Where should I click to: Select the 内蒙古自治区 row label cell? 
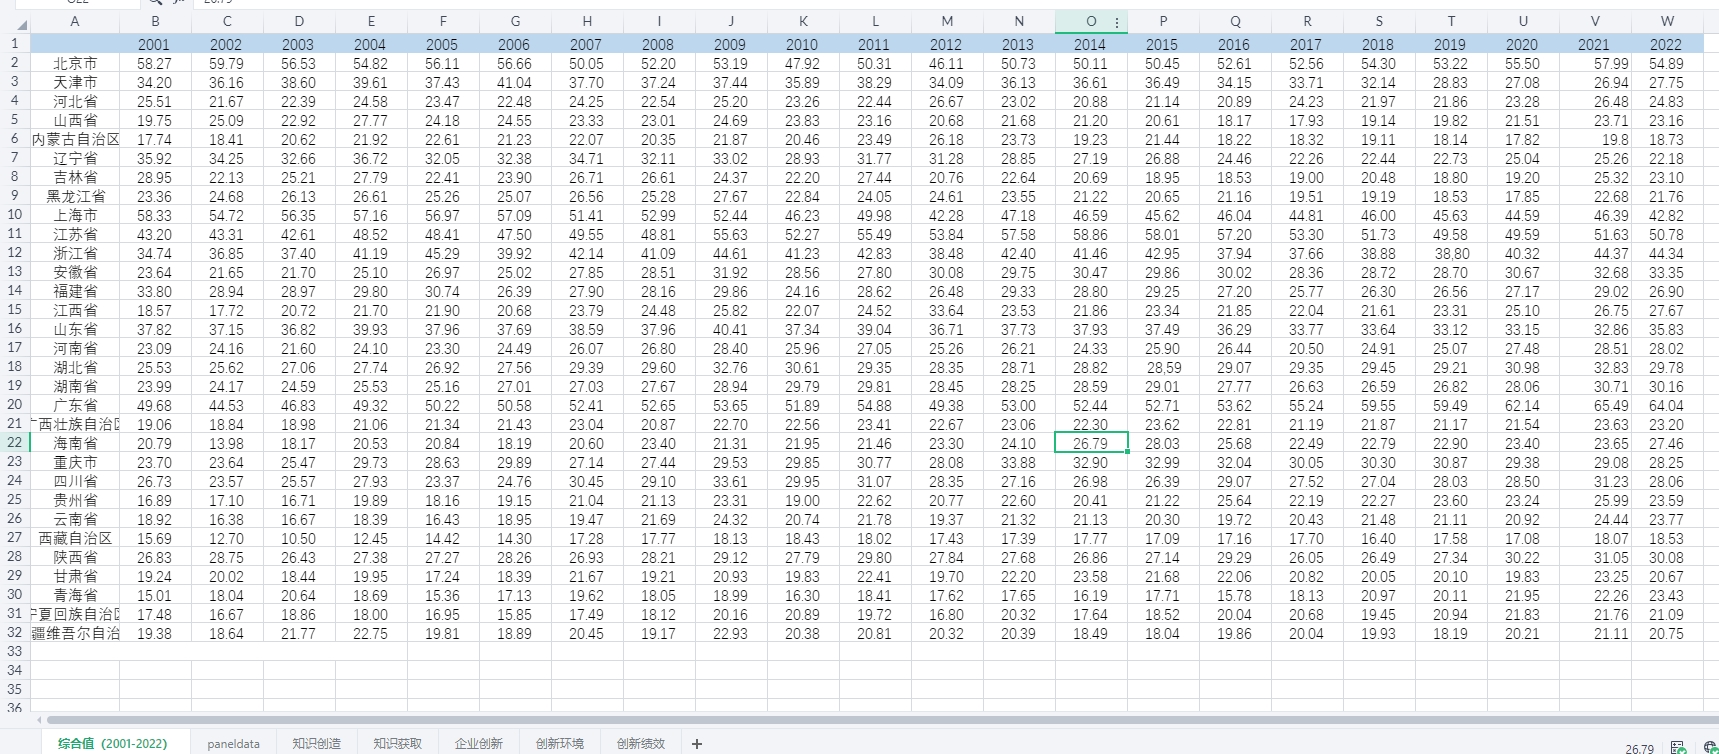(75, 139)
